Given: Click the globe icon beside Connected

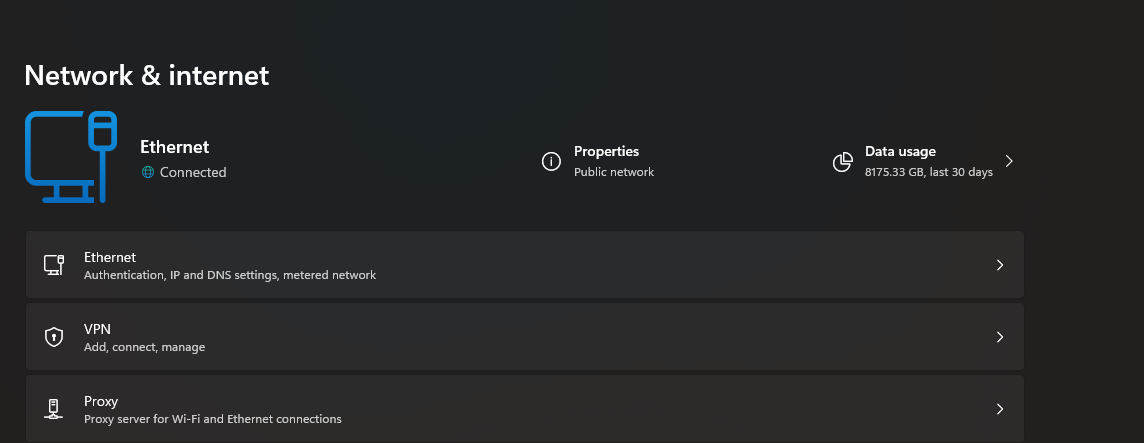Looking at the screenshot, I should point(148,172).
